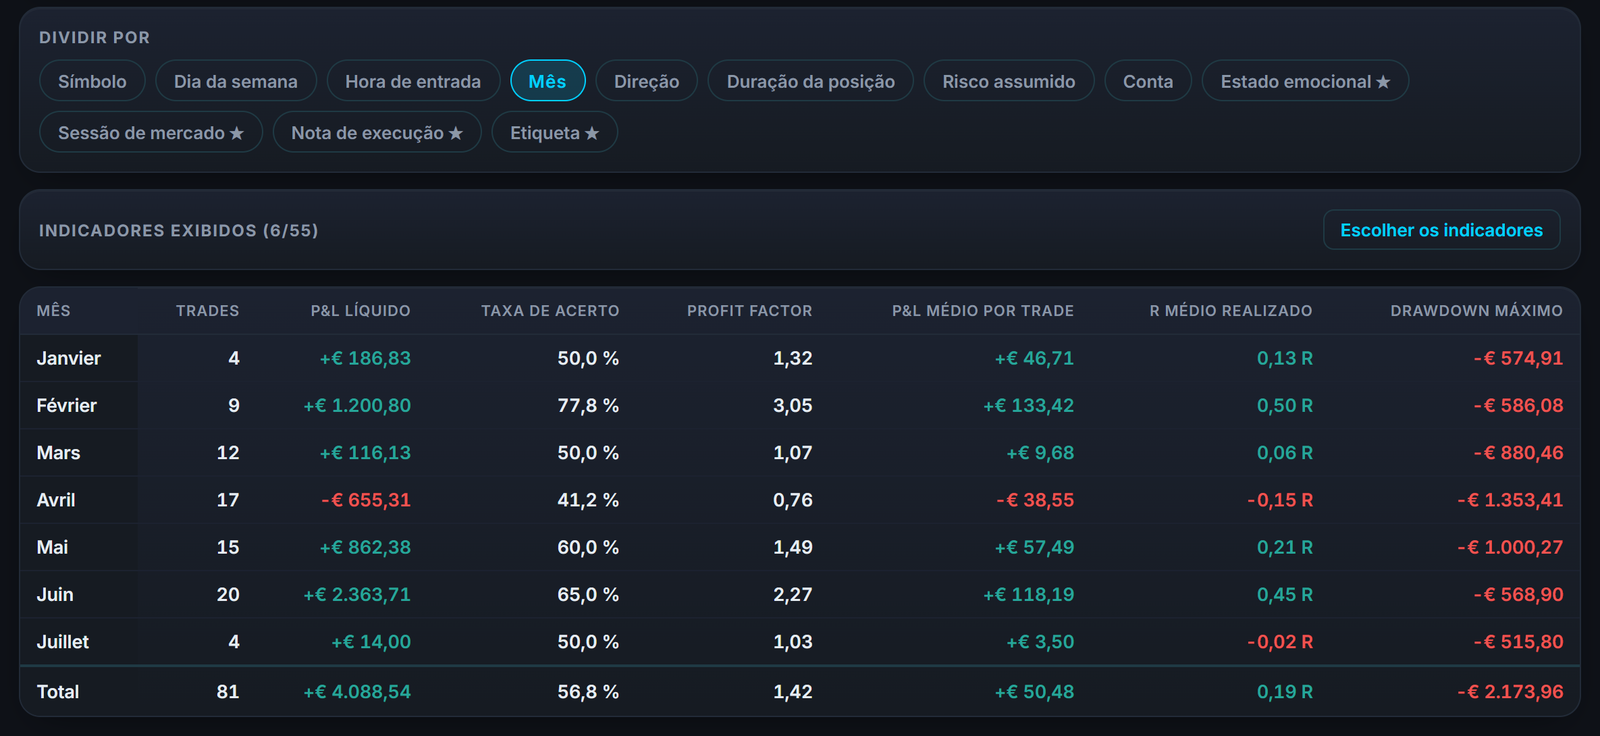Click total net P&L +€ 4.088,54
The height and width of the screenshot is (736, 1600).
[x=357, y=692]
